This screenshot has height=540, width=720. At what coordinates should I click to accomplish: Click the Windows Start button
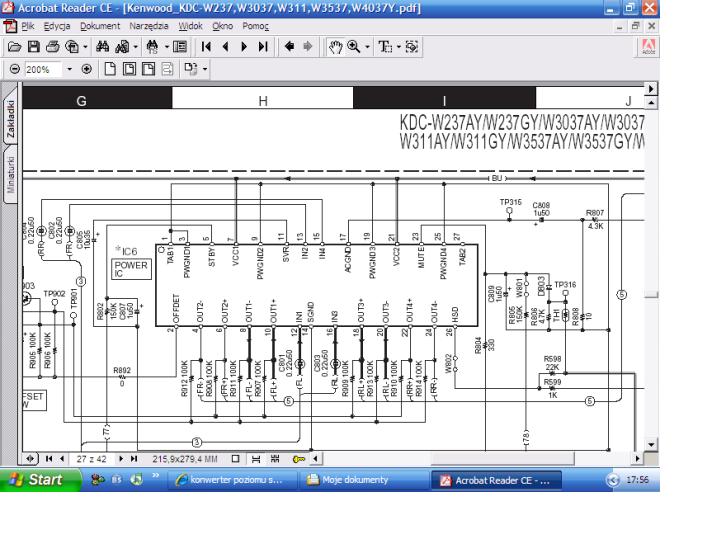pyautogui.click(x=39, y=480)
